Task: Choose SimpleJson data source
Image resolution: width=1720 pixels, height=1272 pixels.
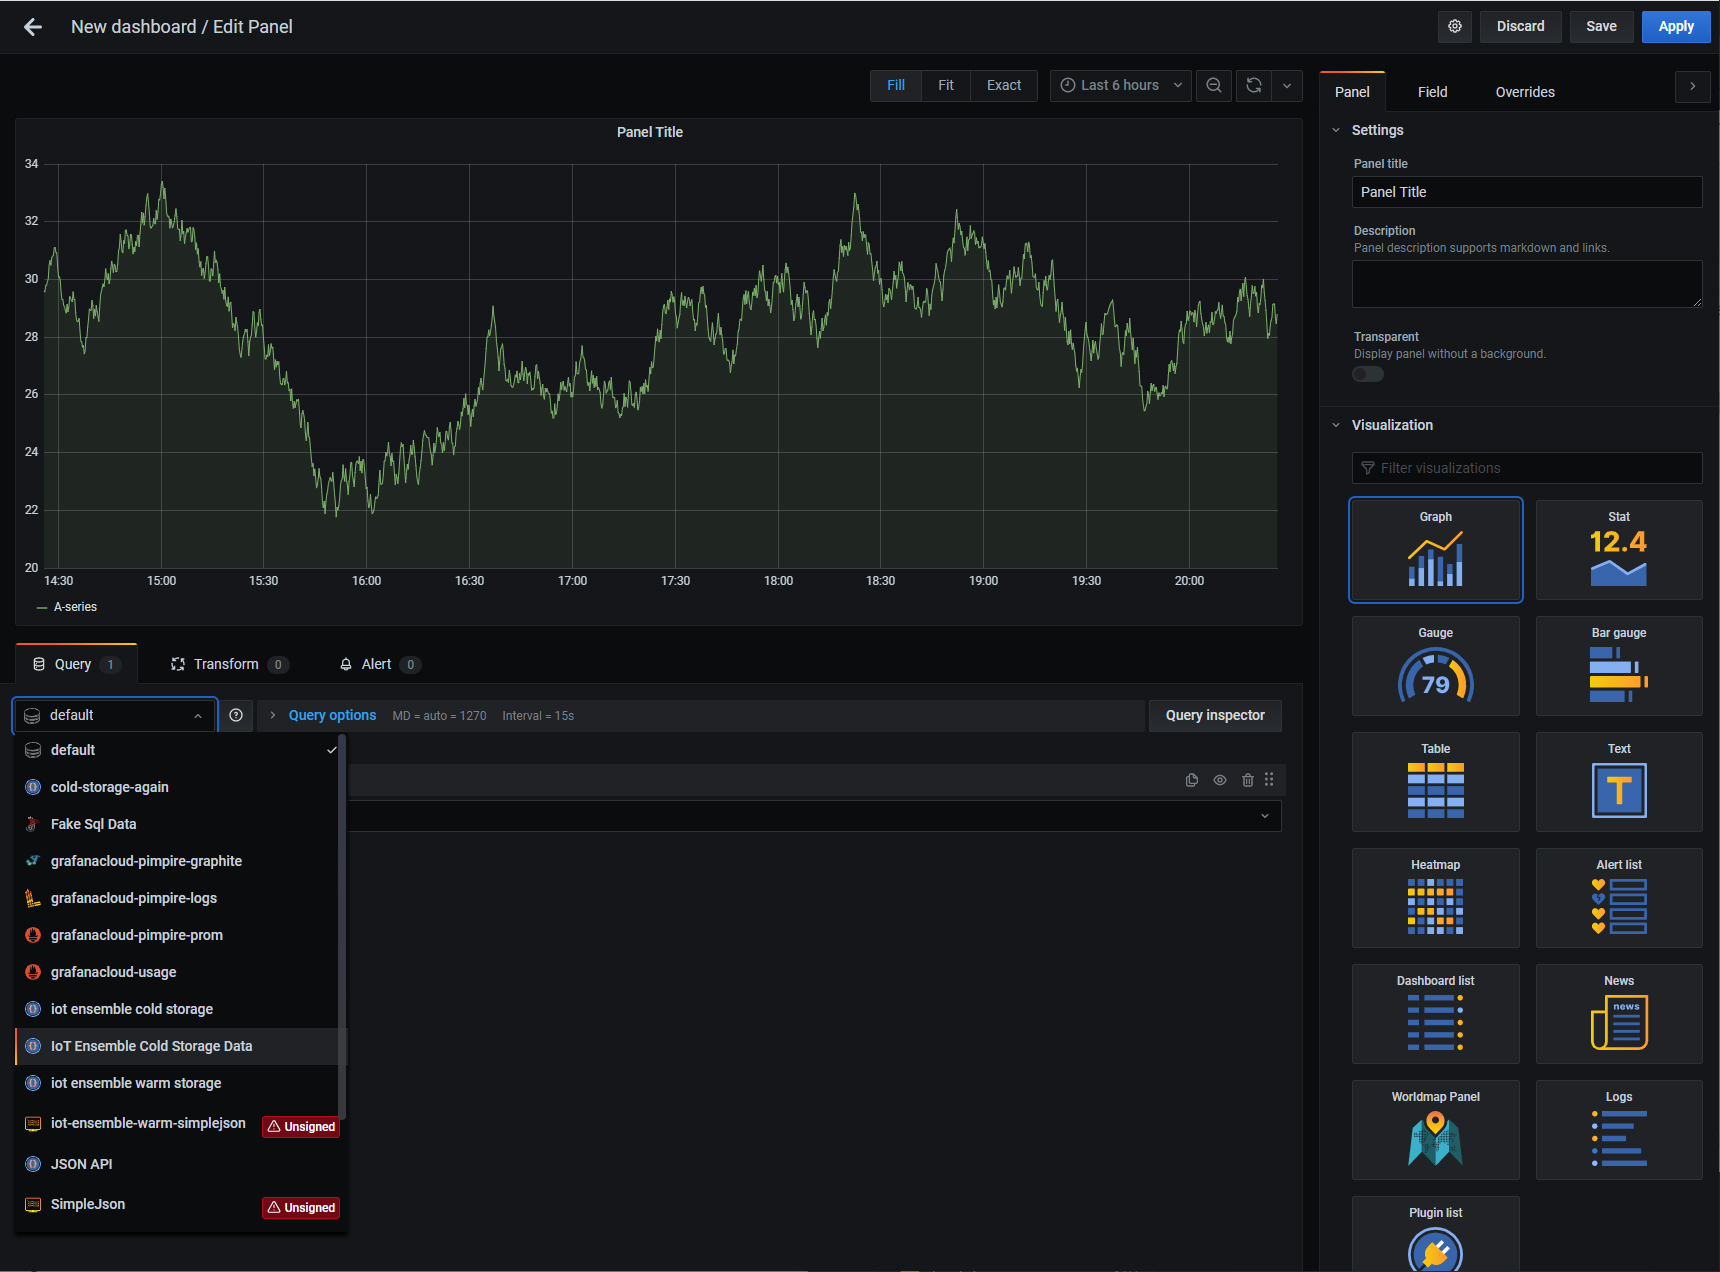Action: [180, 1205]
